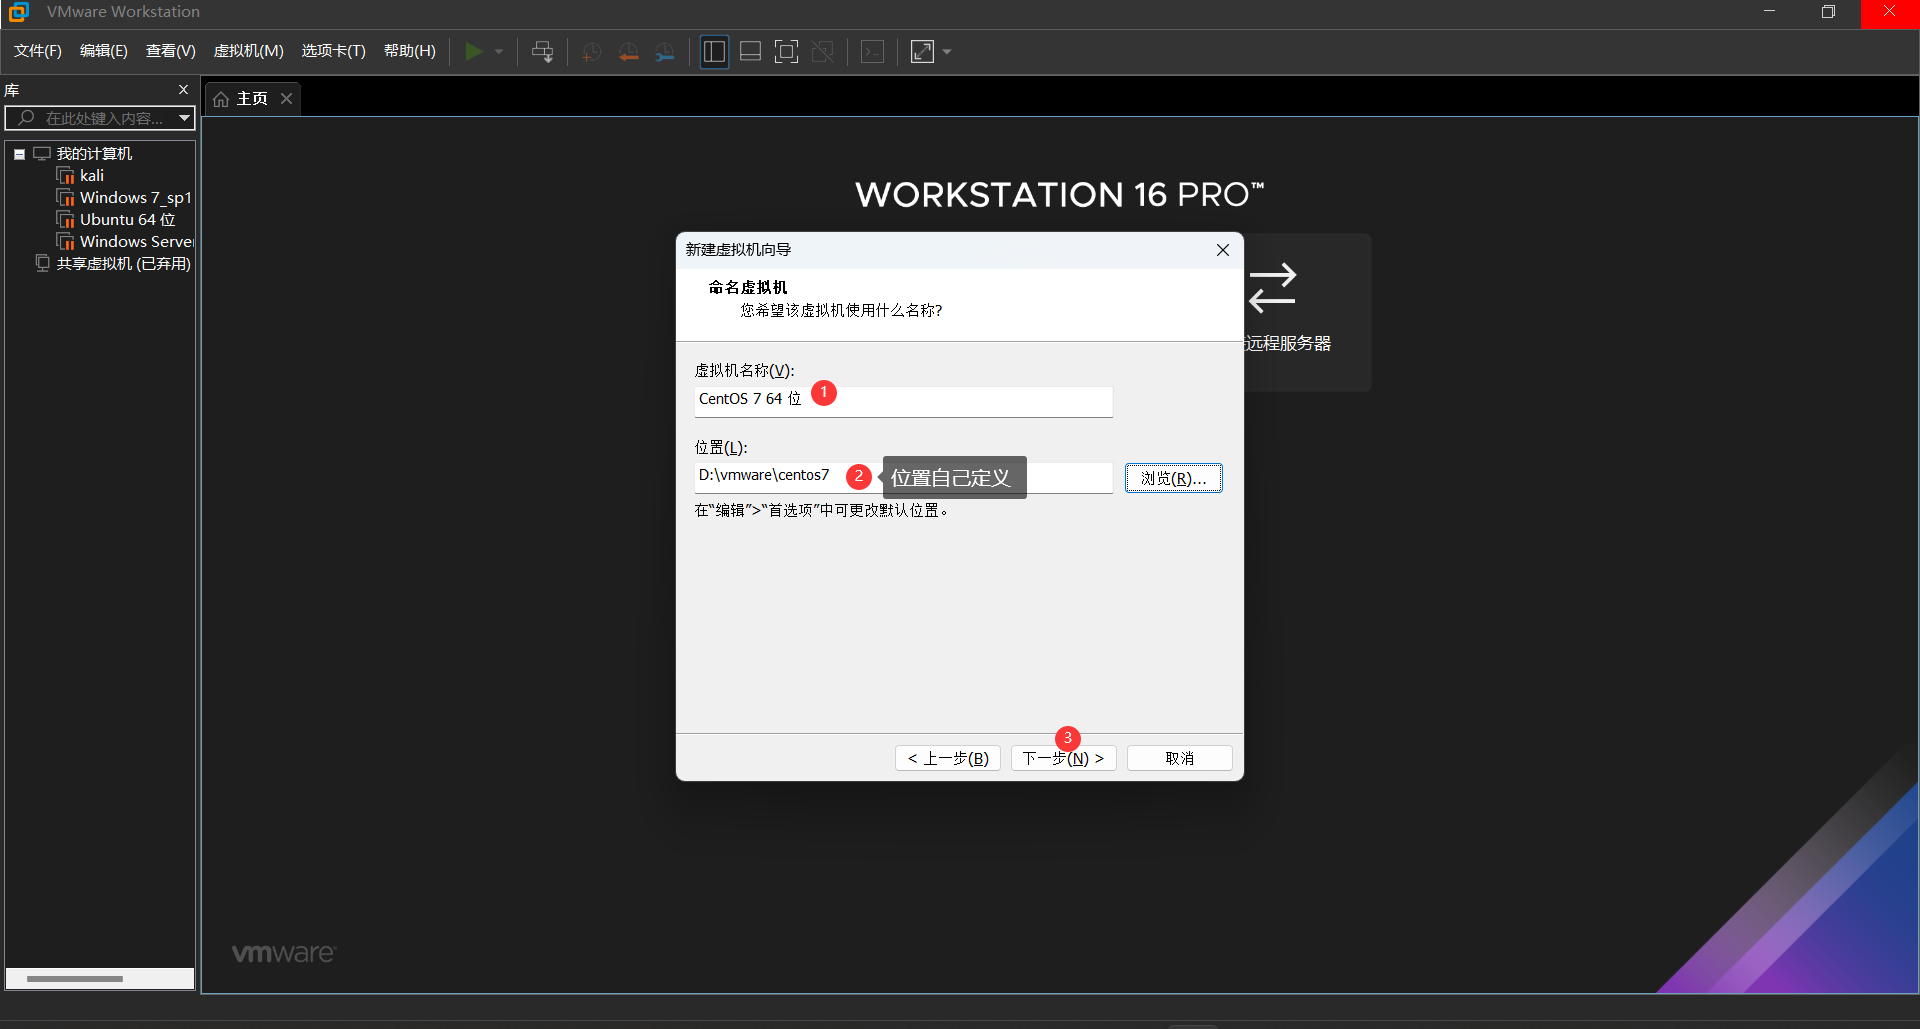Restore down the VMware Workstation window
The height and width of the screenshot is (1029, 1920).
[1828, 12]
